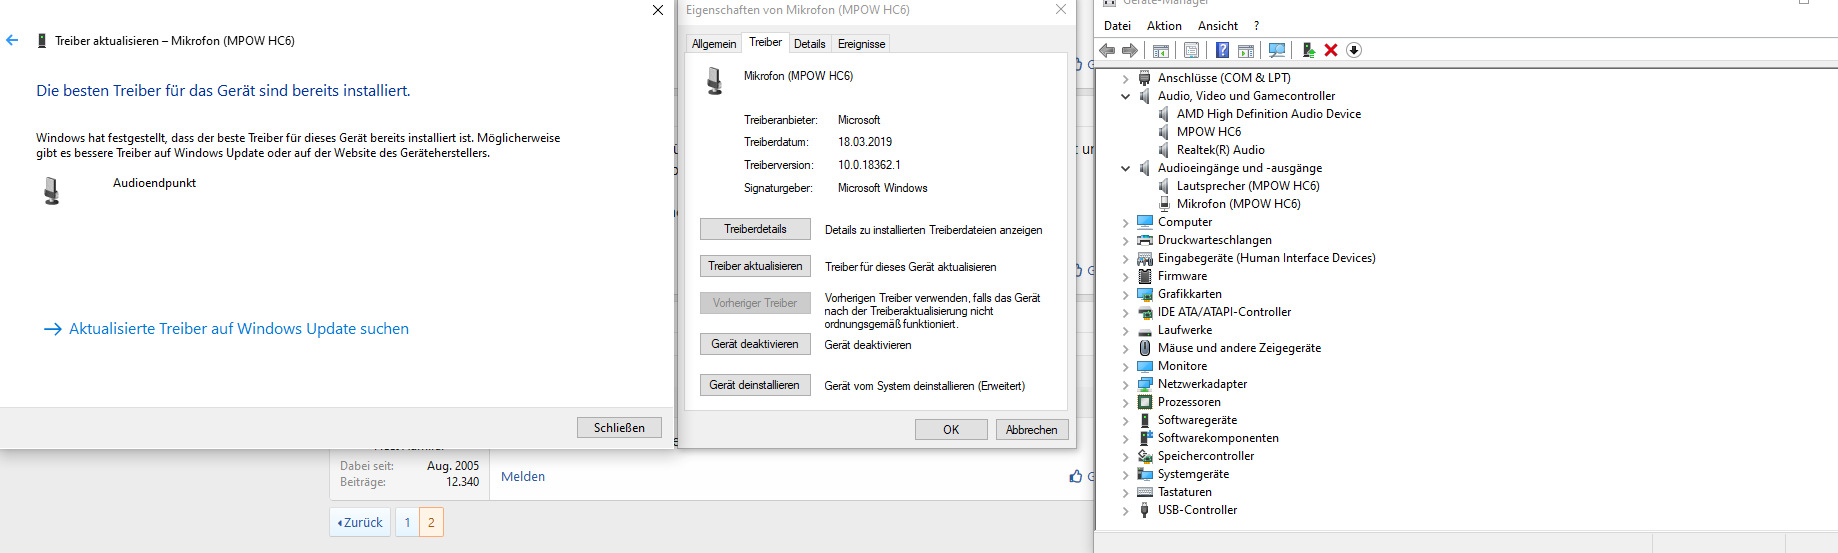Click the Back arrow in Device Manager toolbar
Image resolution: width=1838 pixels, height=553 pixels.
click(1107, 50)
